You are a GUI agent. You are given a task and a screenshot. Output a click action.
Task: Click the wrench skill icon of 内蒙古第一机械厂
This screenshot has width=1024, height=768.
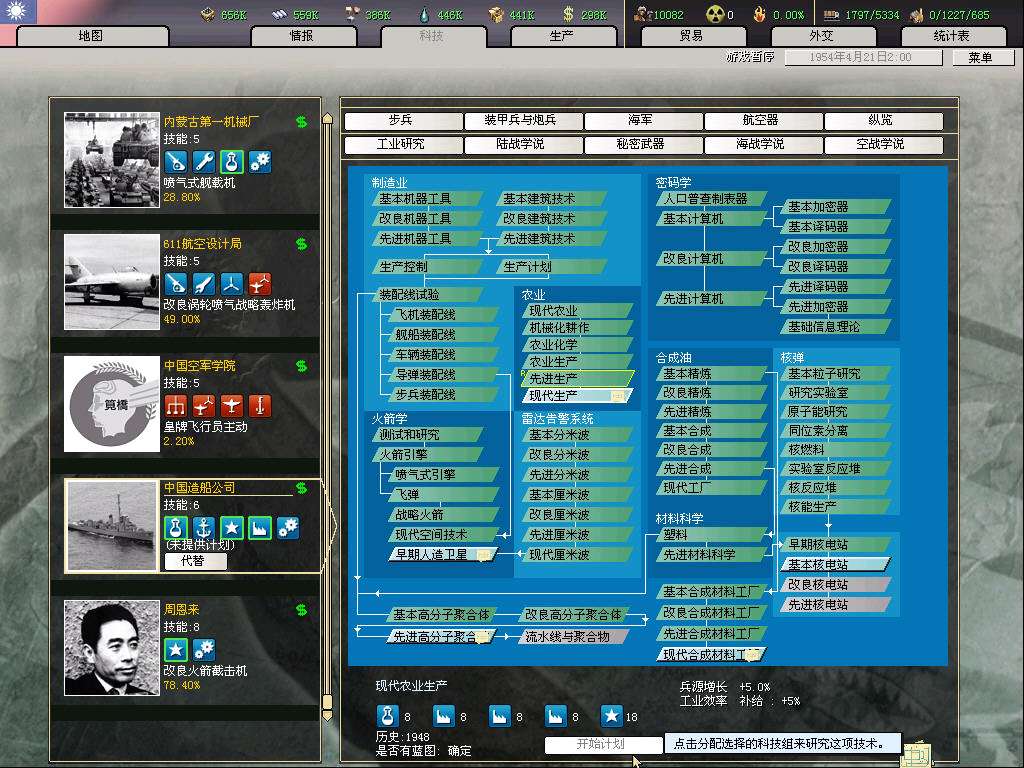pos(204,161)
